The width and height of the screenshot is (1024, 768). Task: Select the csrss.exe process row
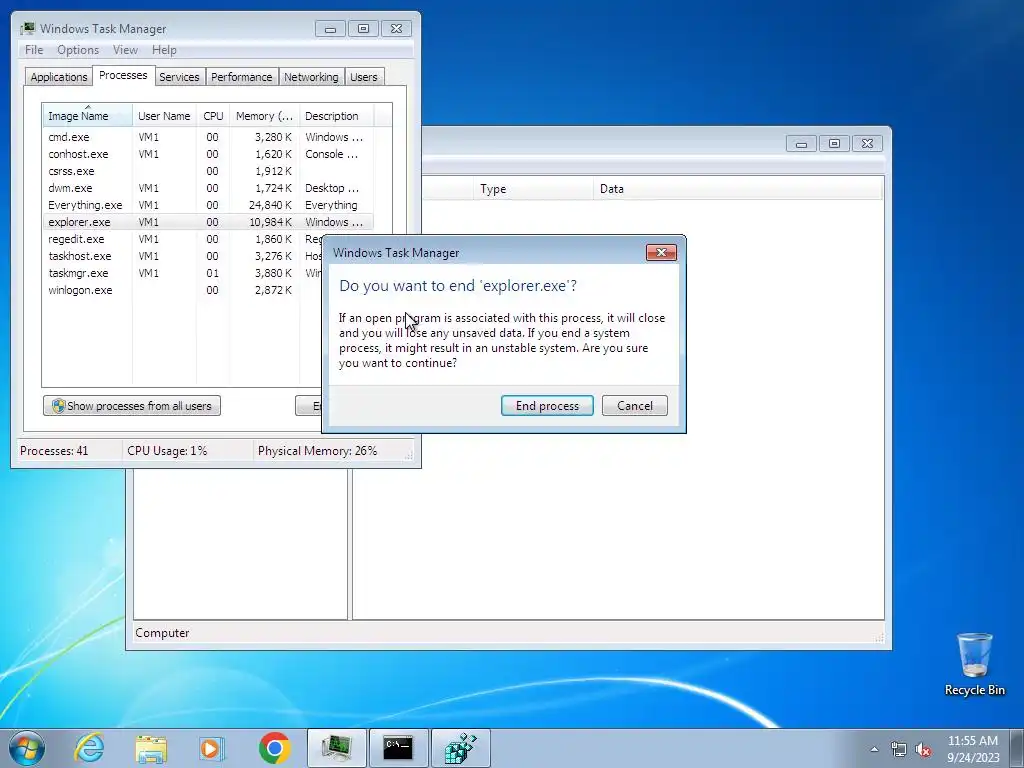[x=208, y=171]
